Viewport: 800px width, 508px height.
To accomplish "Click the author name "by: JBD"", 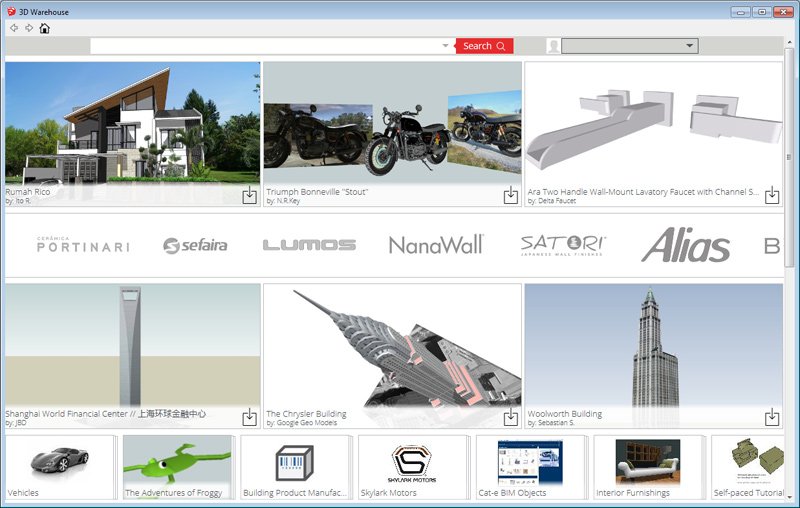I will tap(16, 423).
